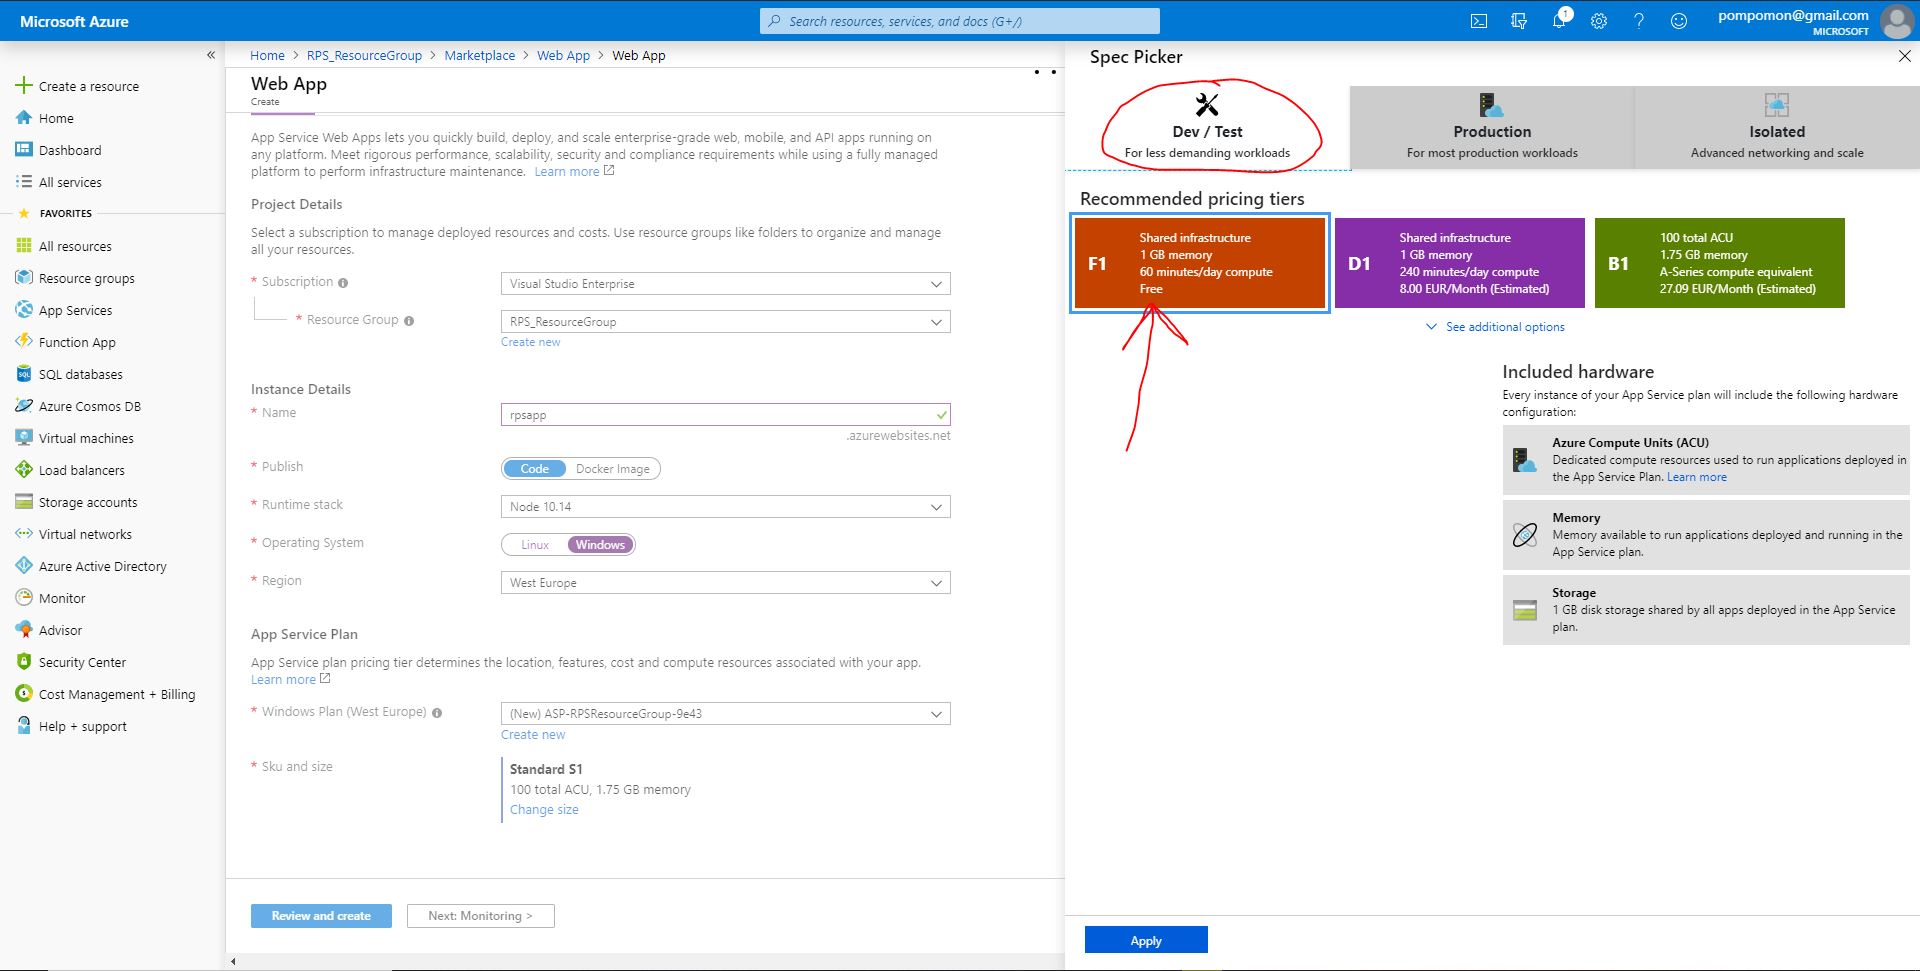This screenshot has height=971, width=1920.
Task: Select Docker Image publish option
Action: point(612,469)
